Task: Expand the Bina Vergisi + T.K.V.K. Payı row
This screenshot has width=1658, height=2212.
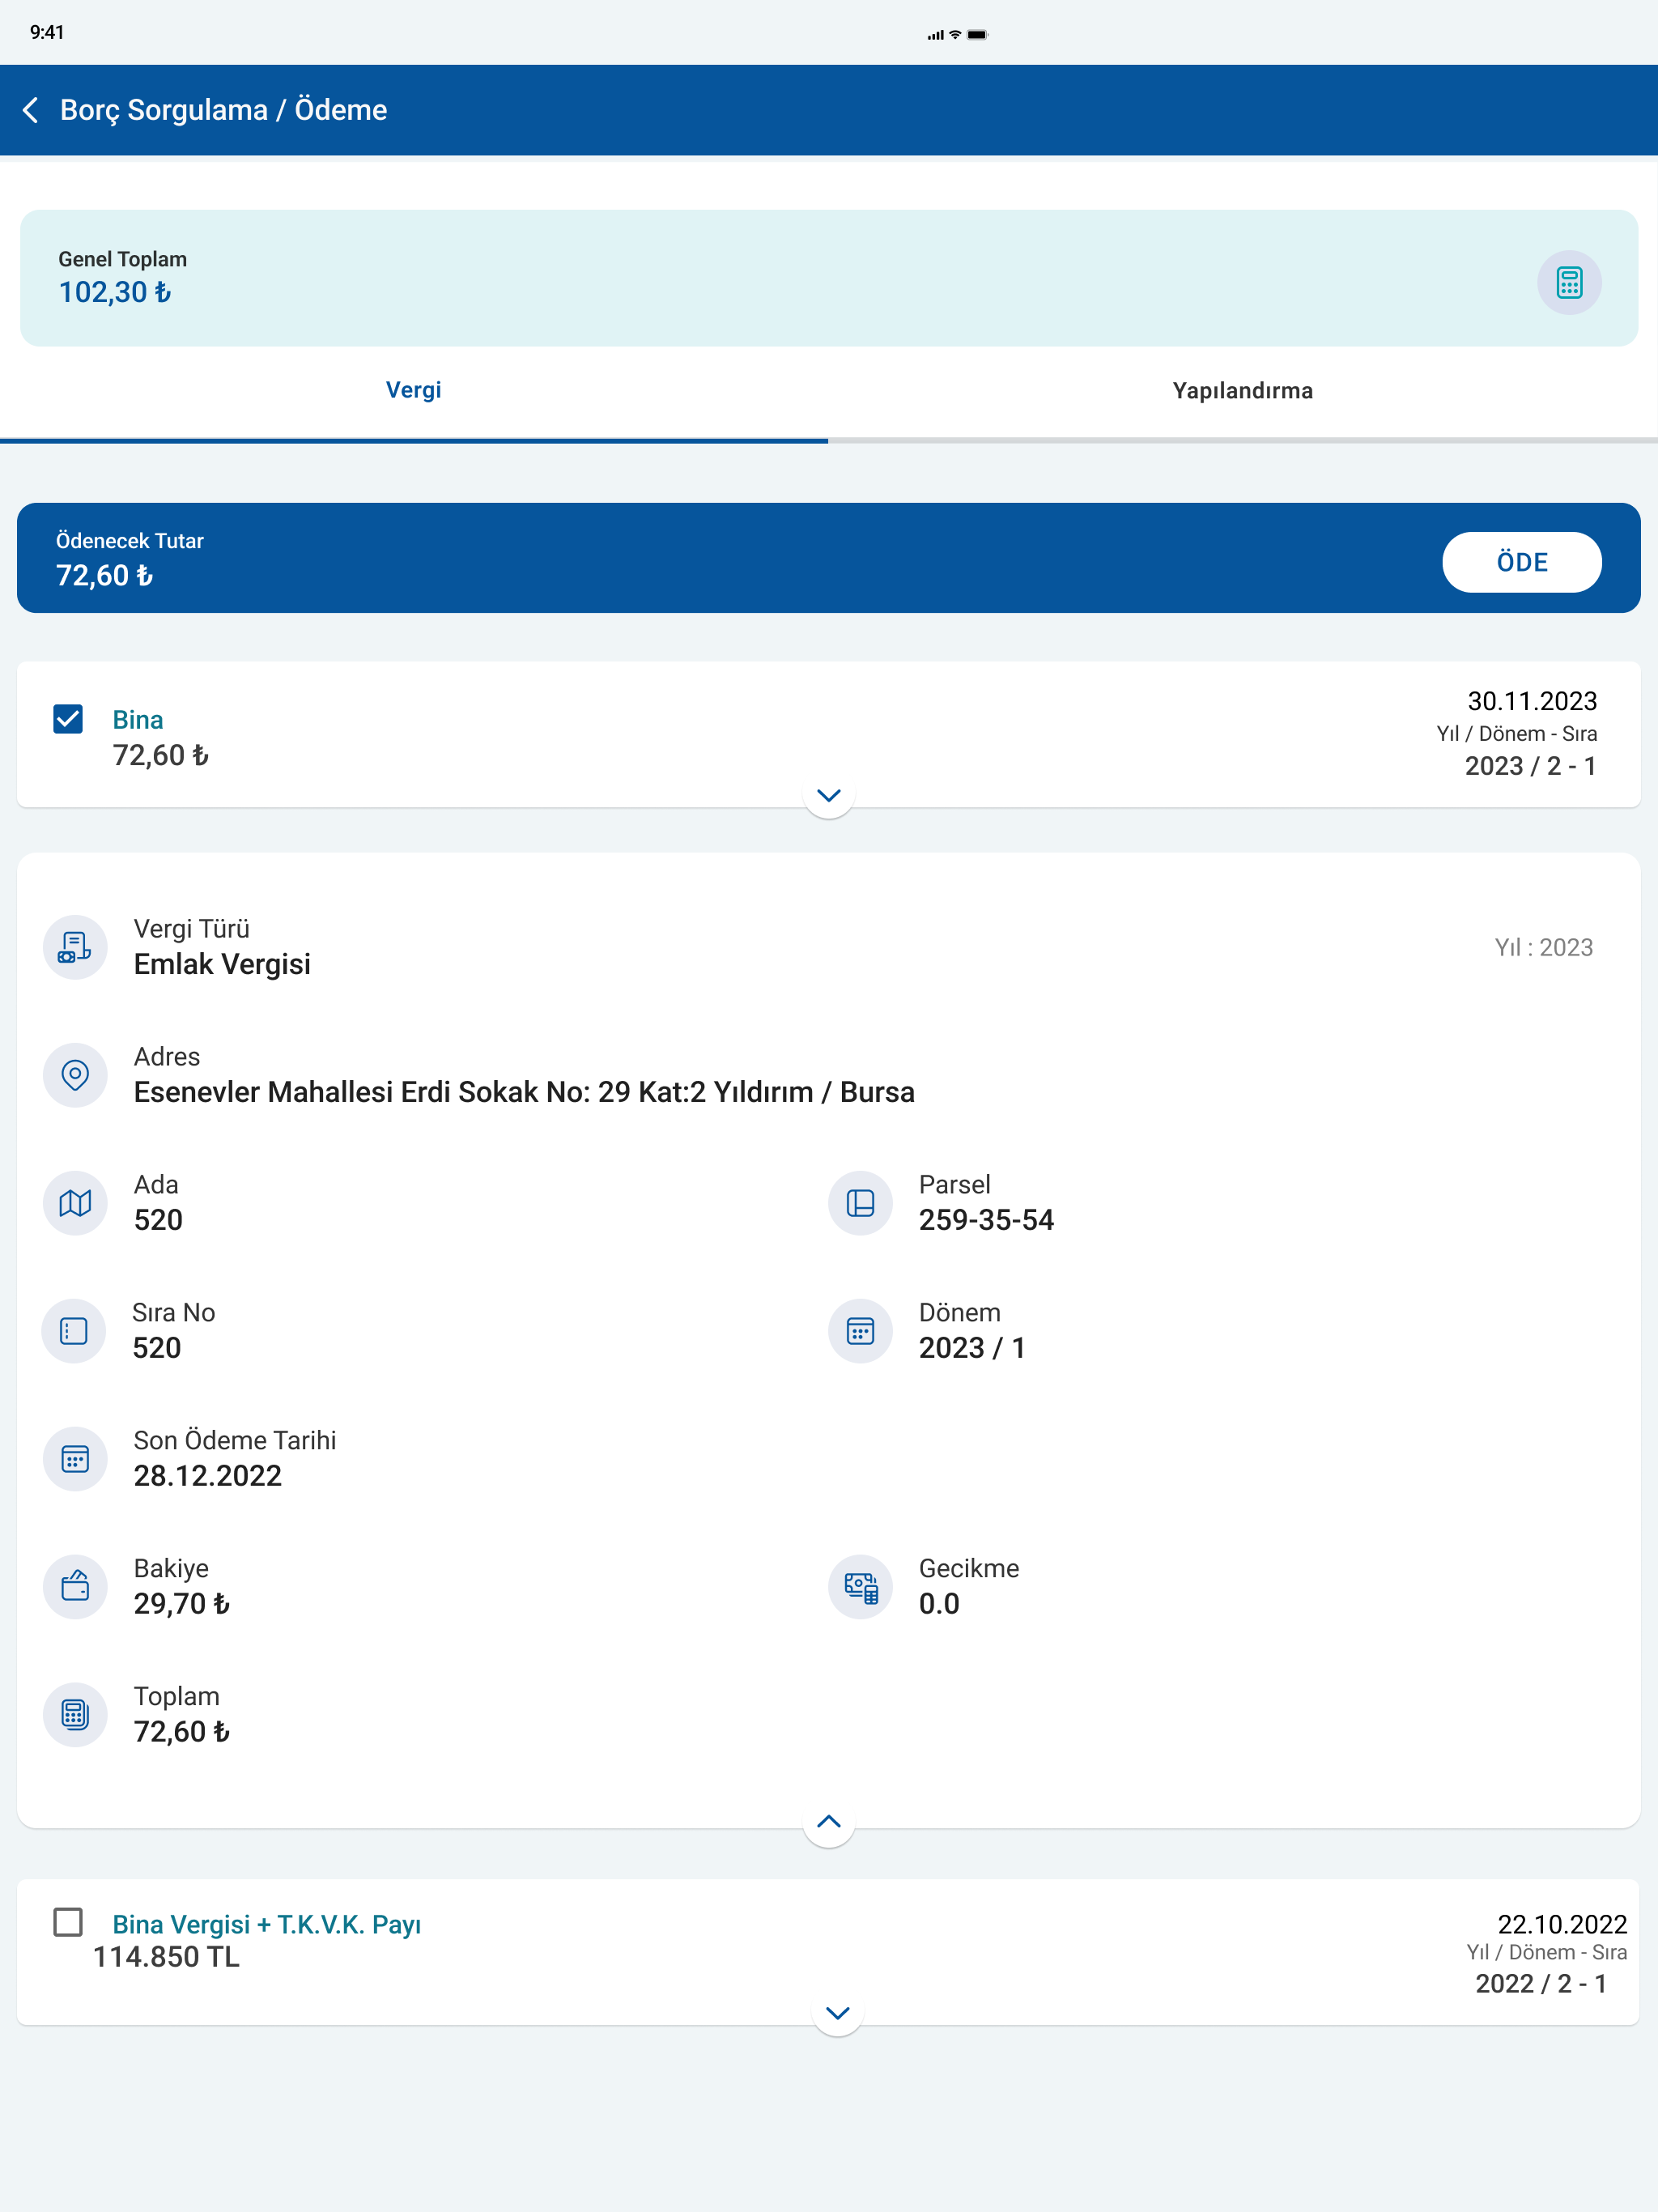Action: click(x=838, y=2013)
